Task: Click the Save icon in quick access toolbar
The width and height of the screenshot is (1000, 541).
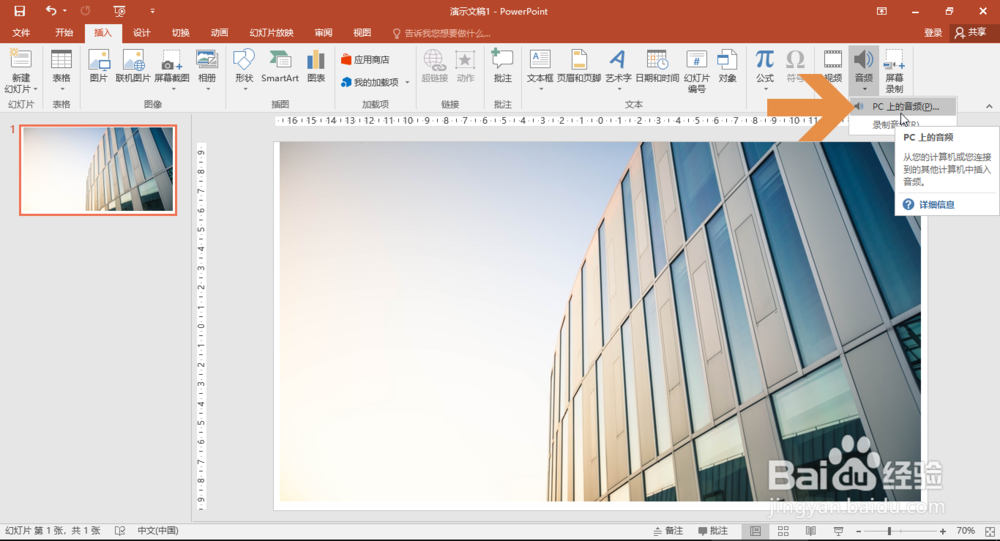Action: point(20,11)
